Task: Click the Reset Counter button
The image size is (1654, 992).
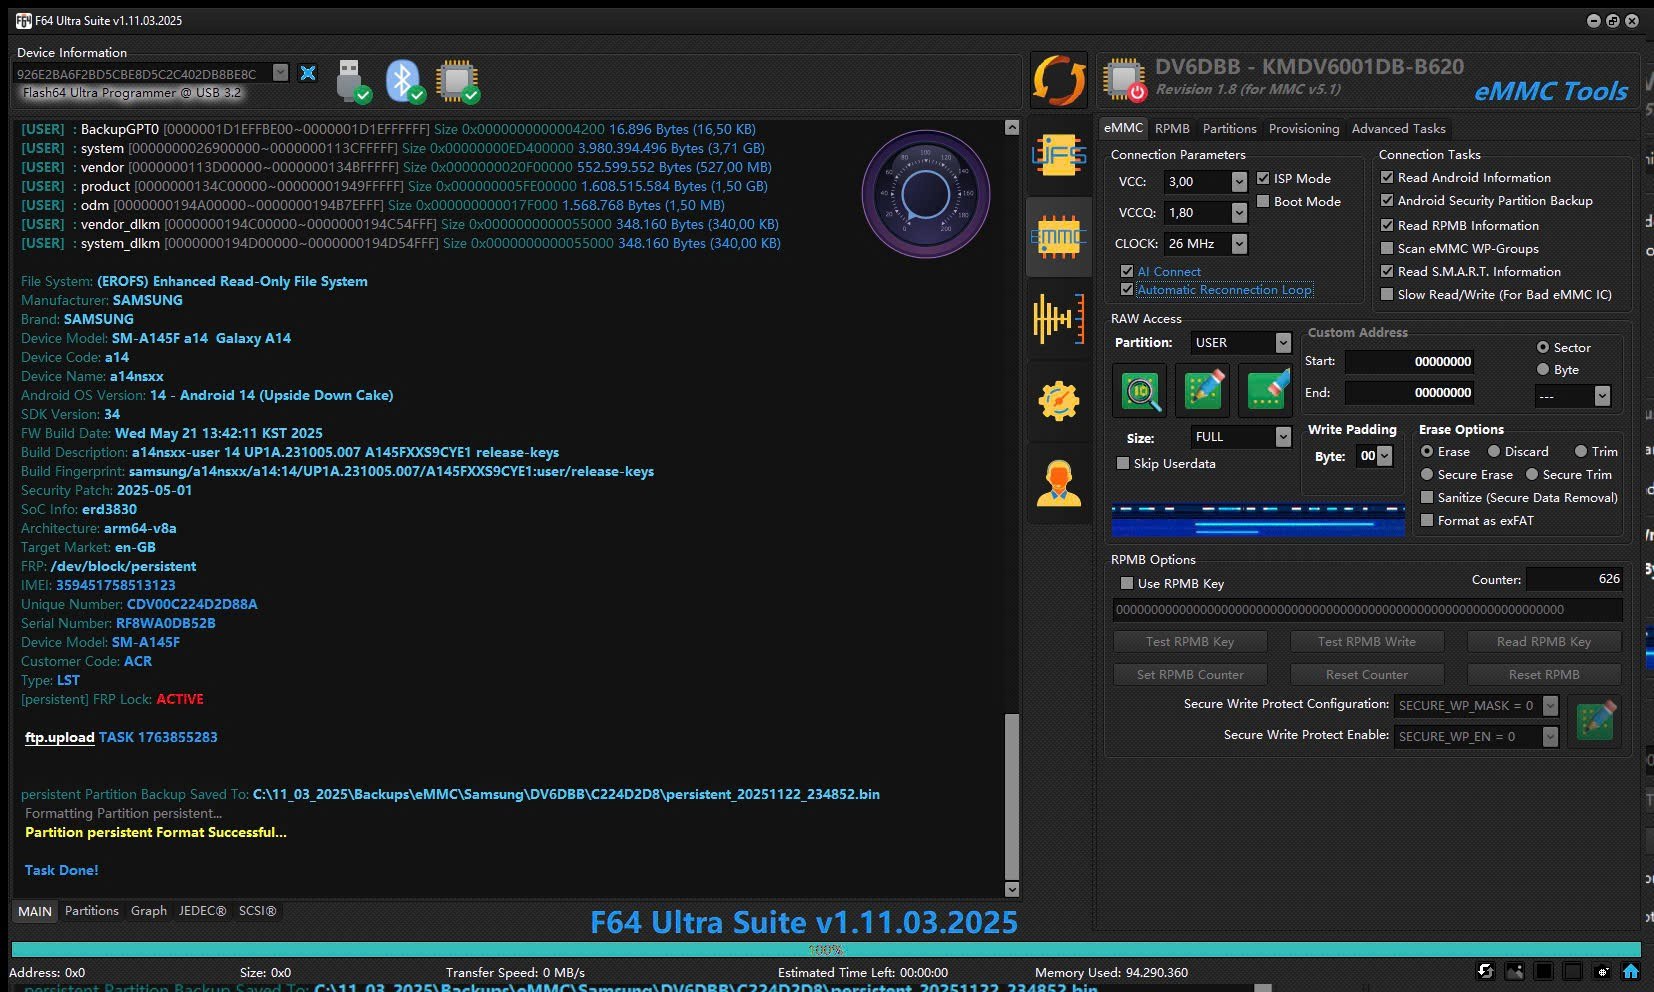Action: coord(1367,675)
